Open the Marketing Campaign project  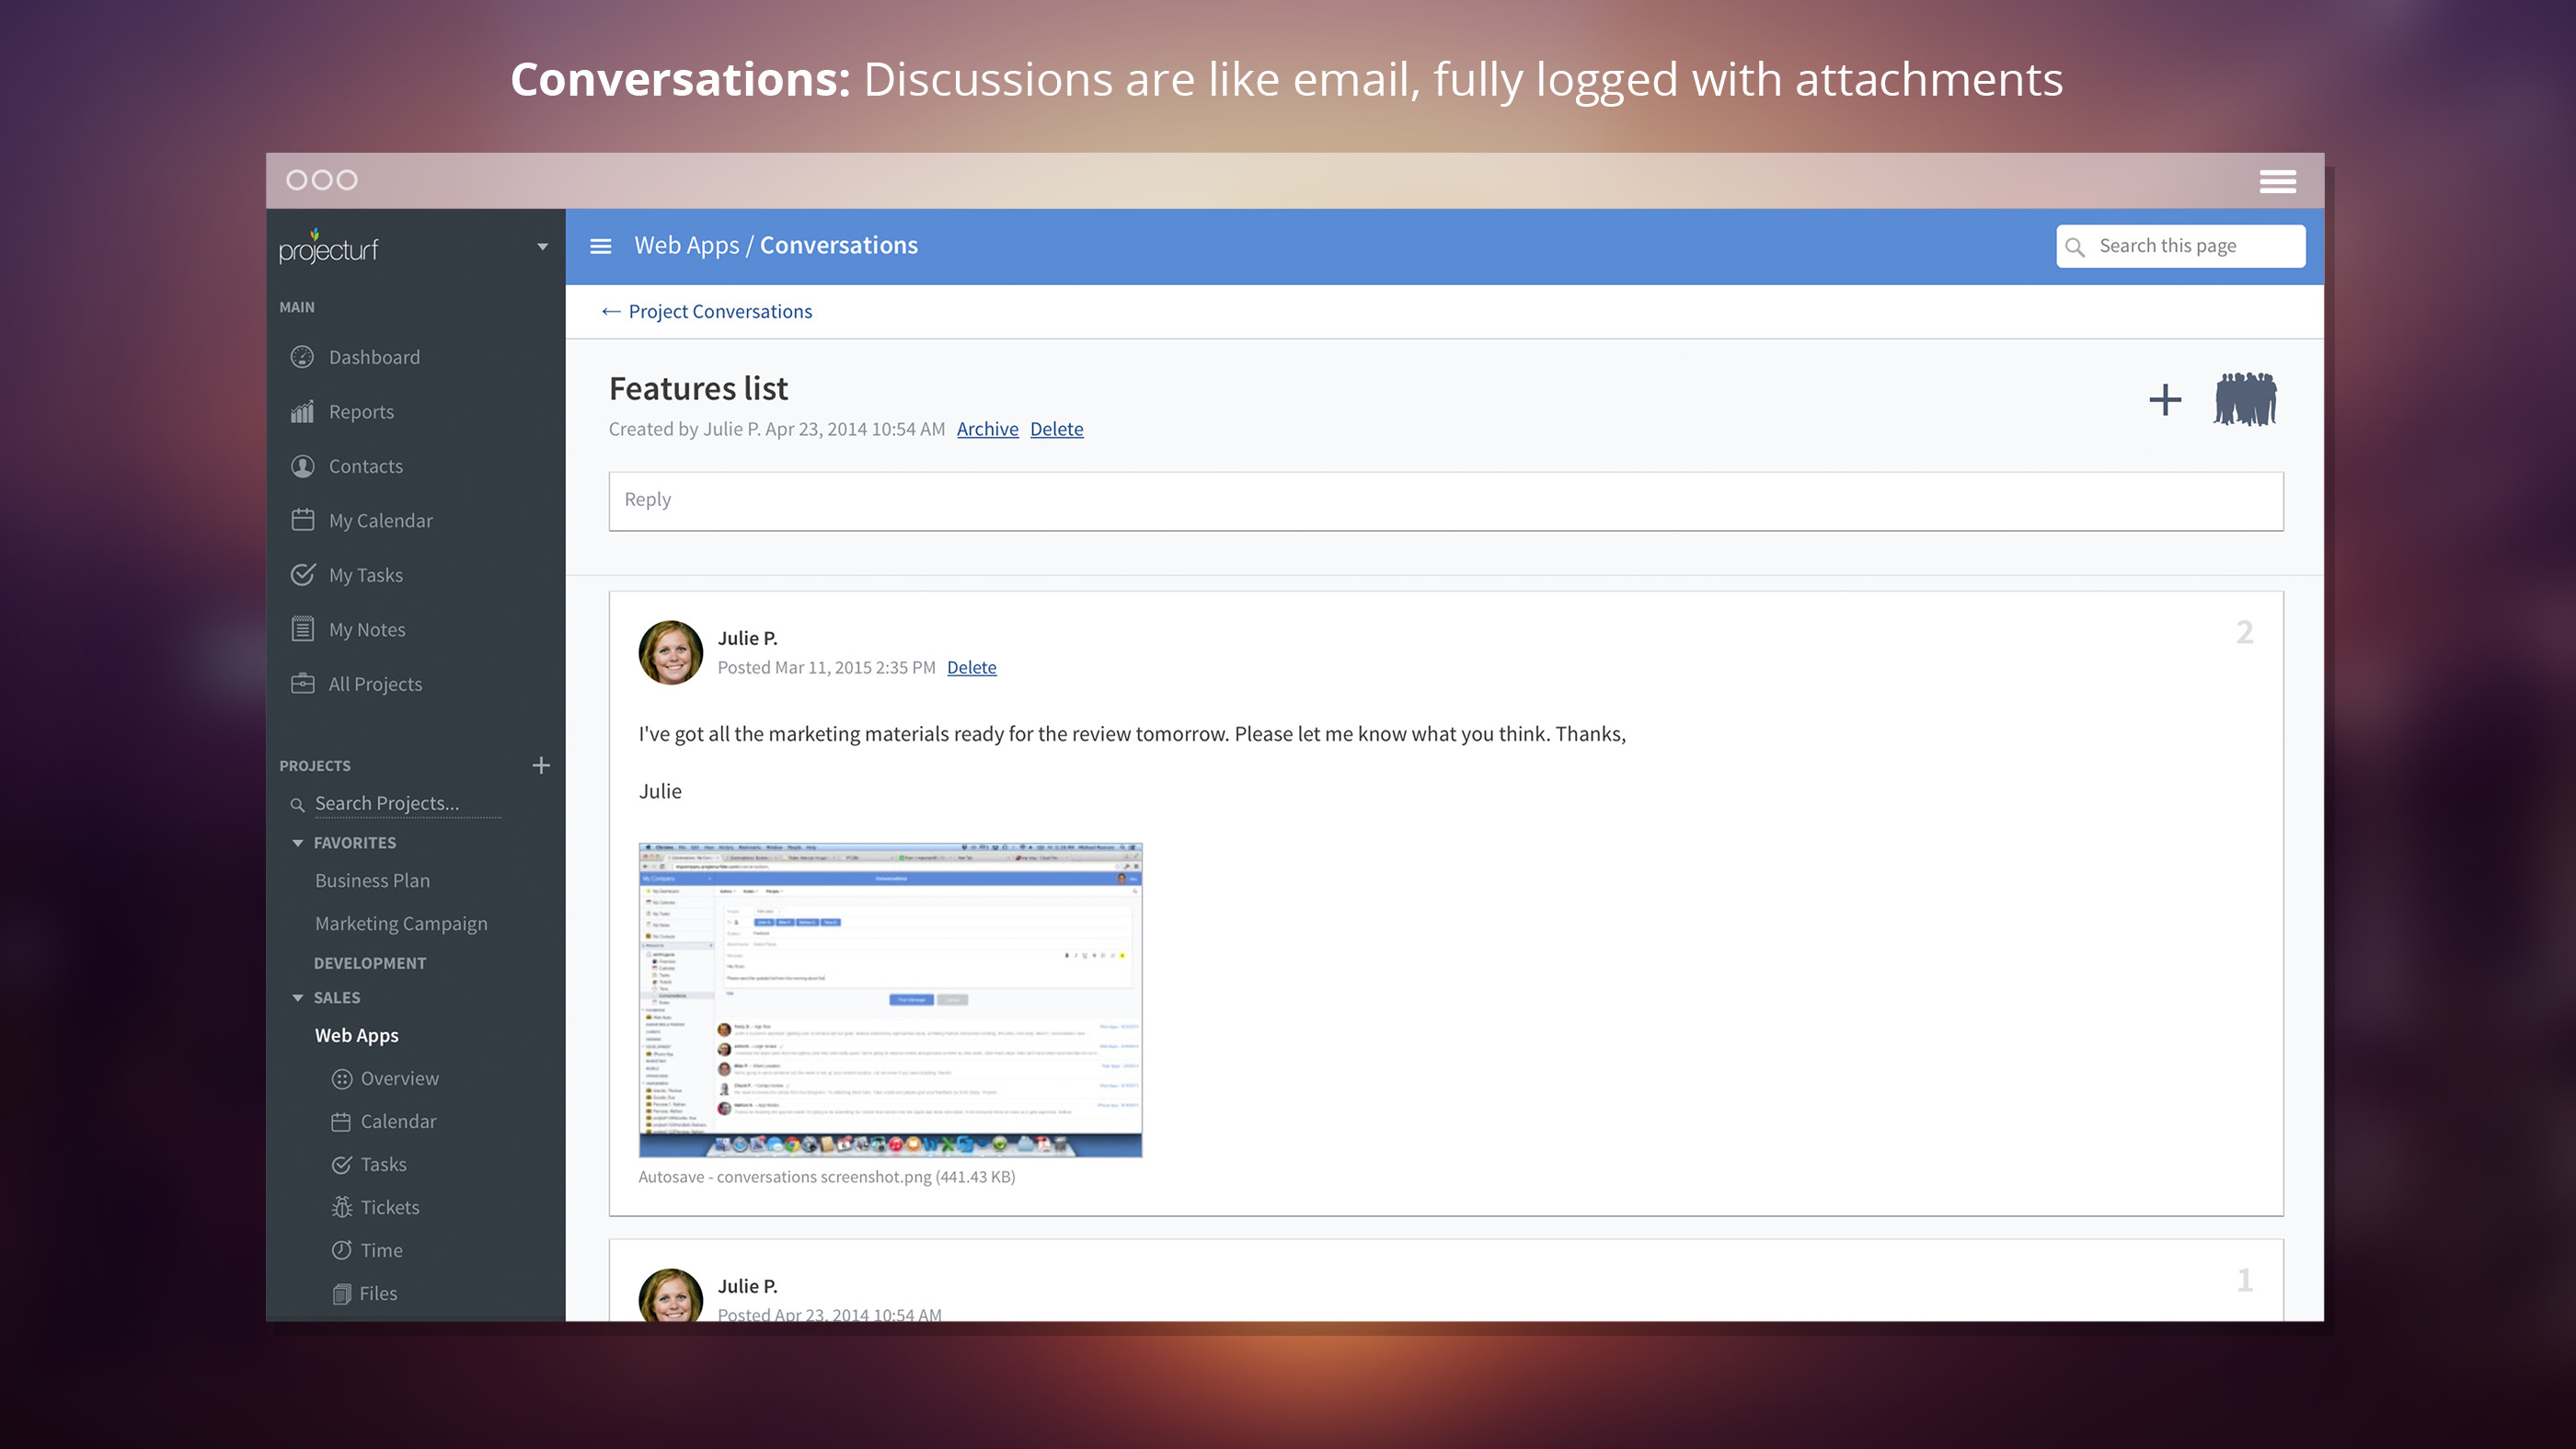(401, 924)
